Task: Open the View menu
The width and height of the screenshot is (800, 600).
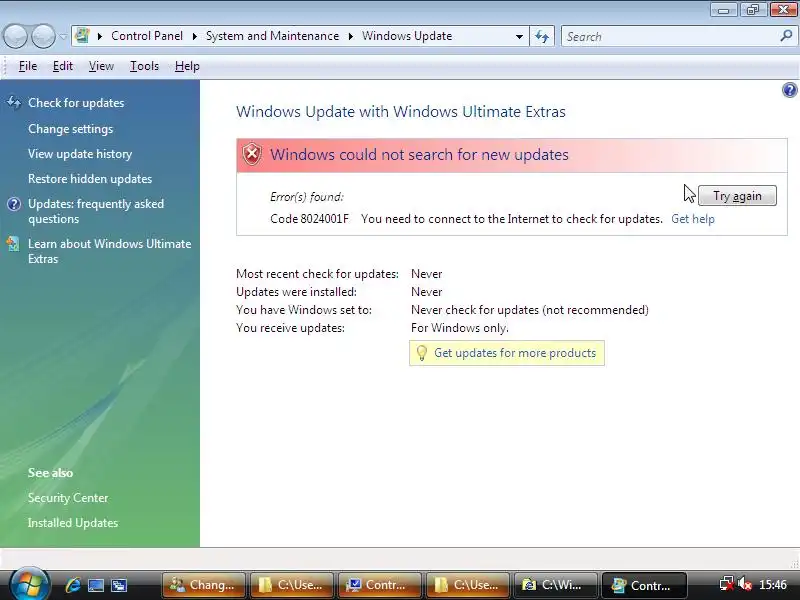Action: point(101,66)
